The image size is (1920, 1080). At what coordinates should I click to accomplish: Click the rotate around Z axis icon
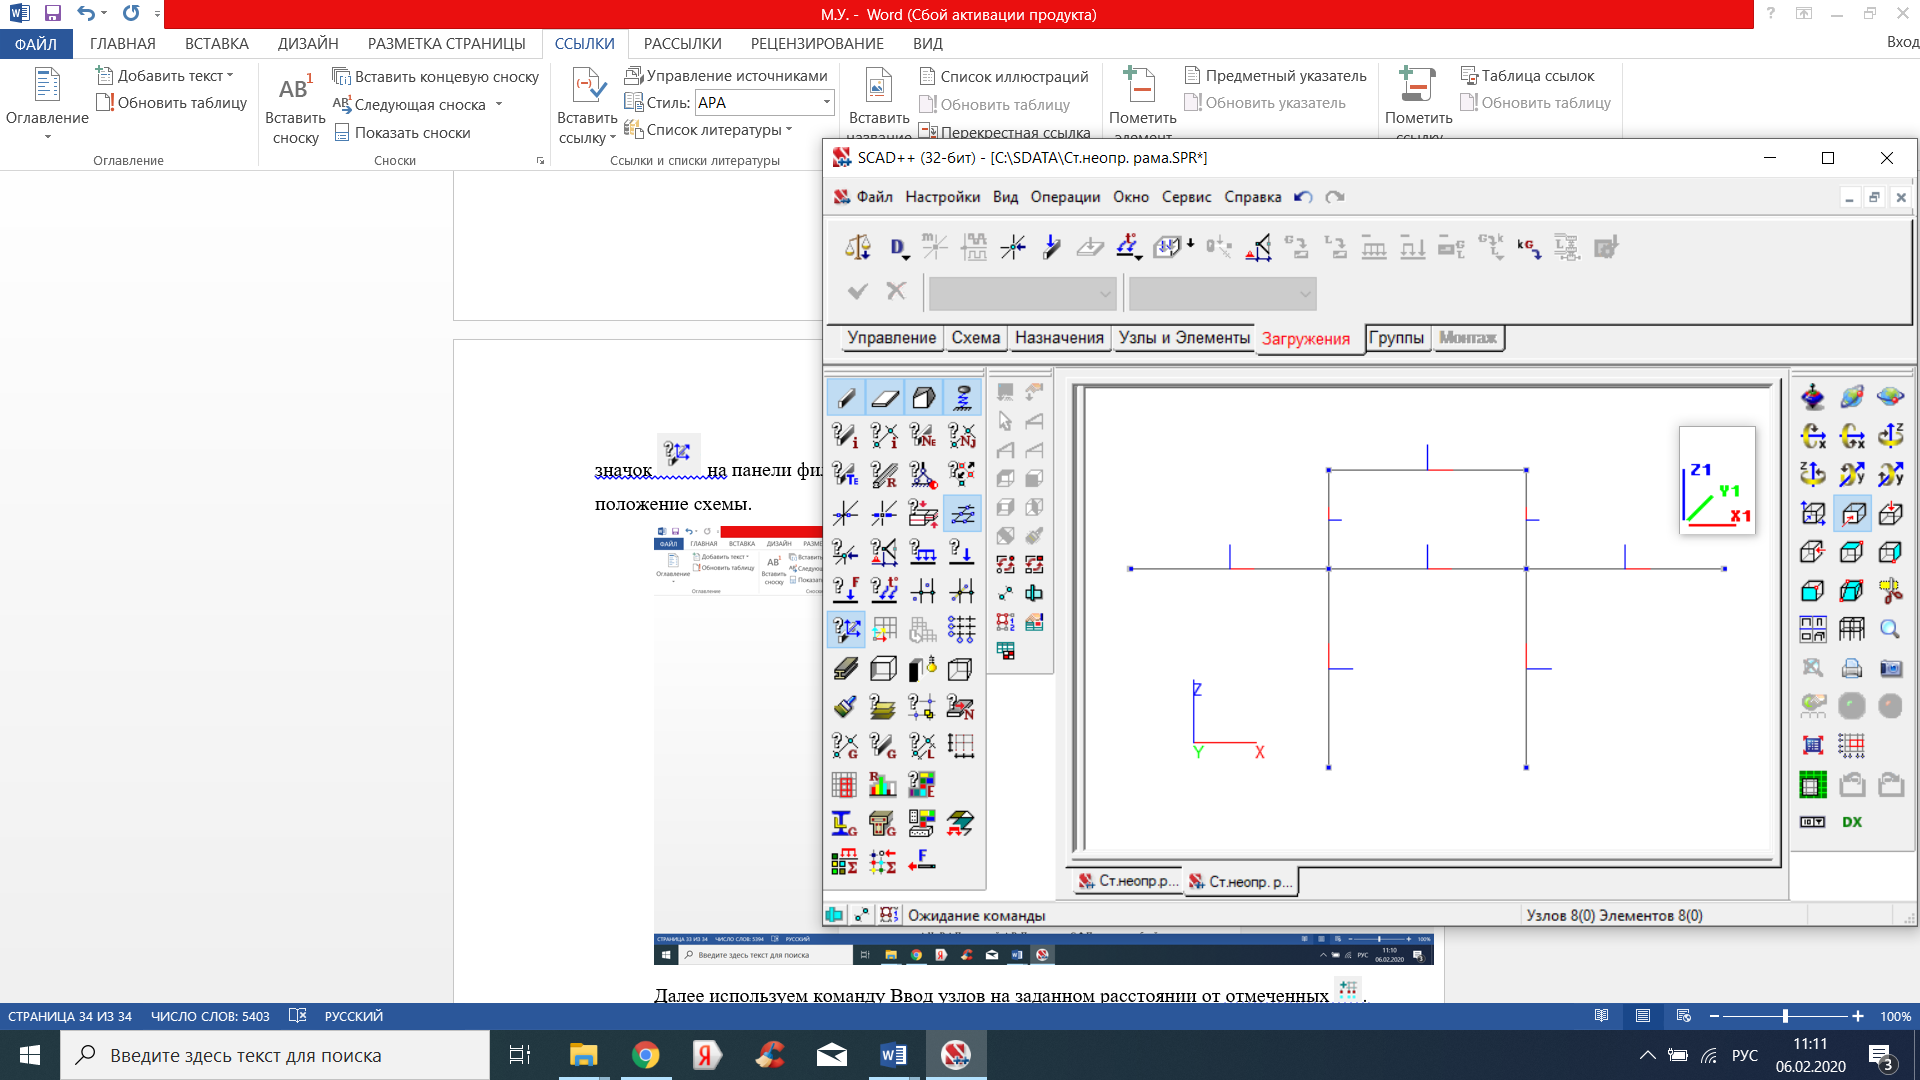[1890, 436]
